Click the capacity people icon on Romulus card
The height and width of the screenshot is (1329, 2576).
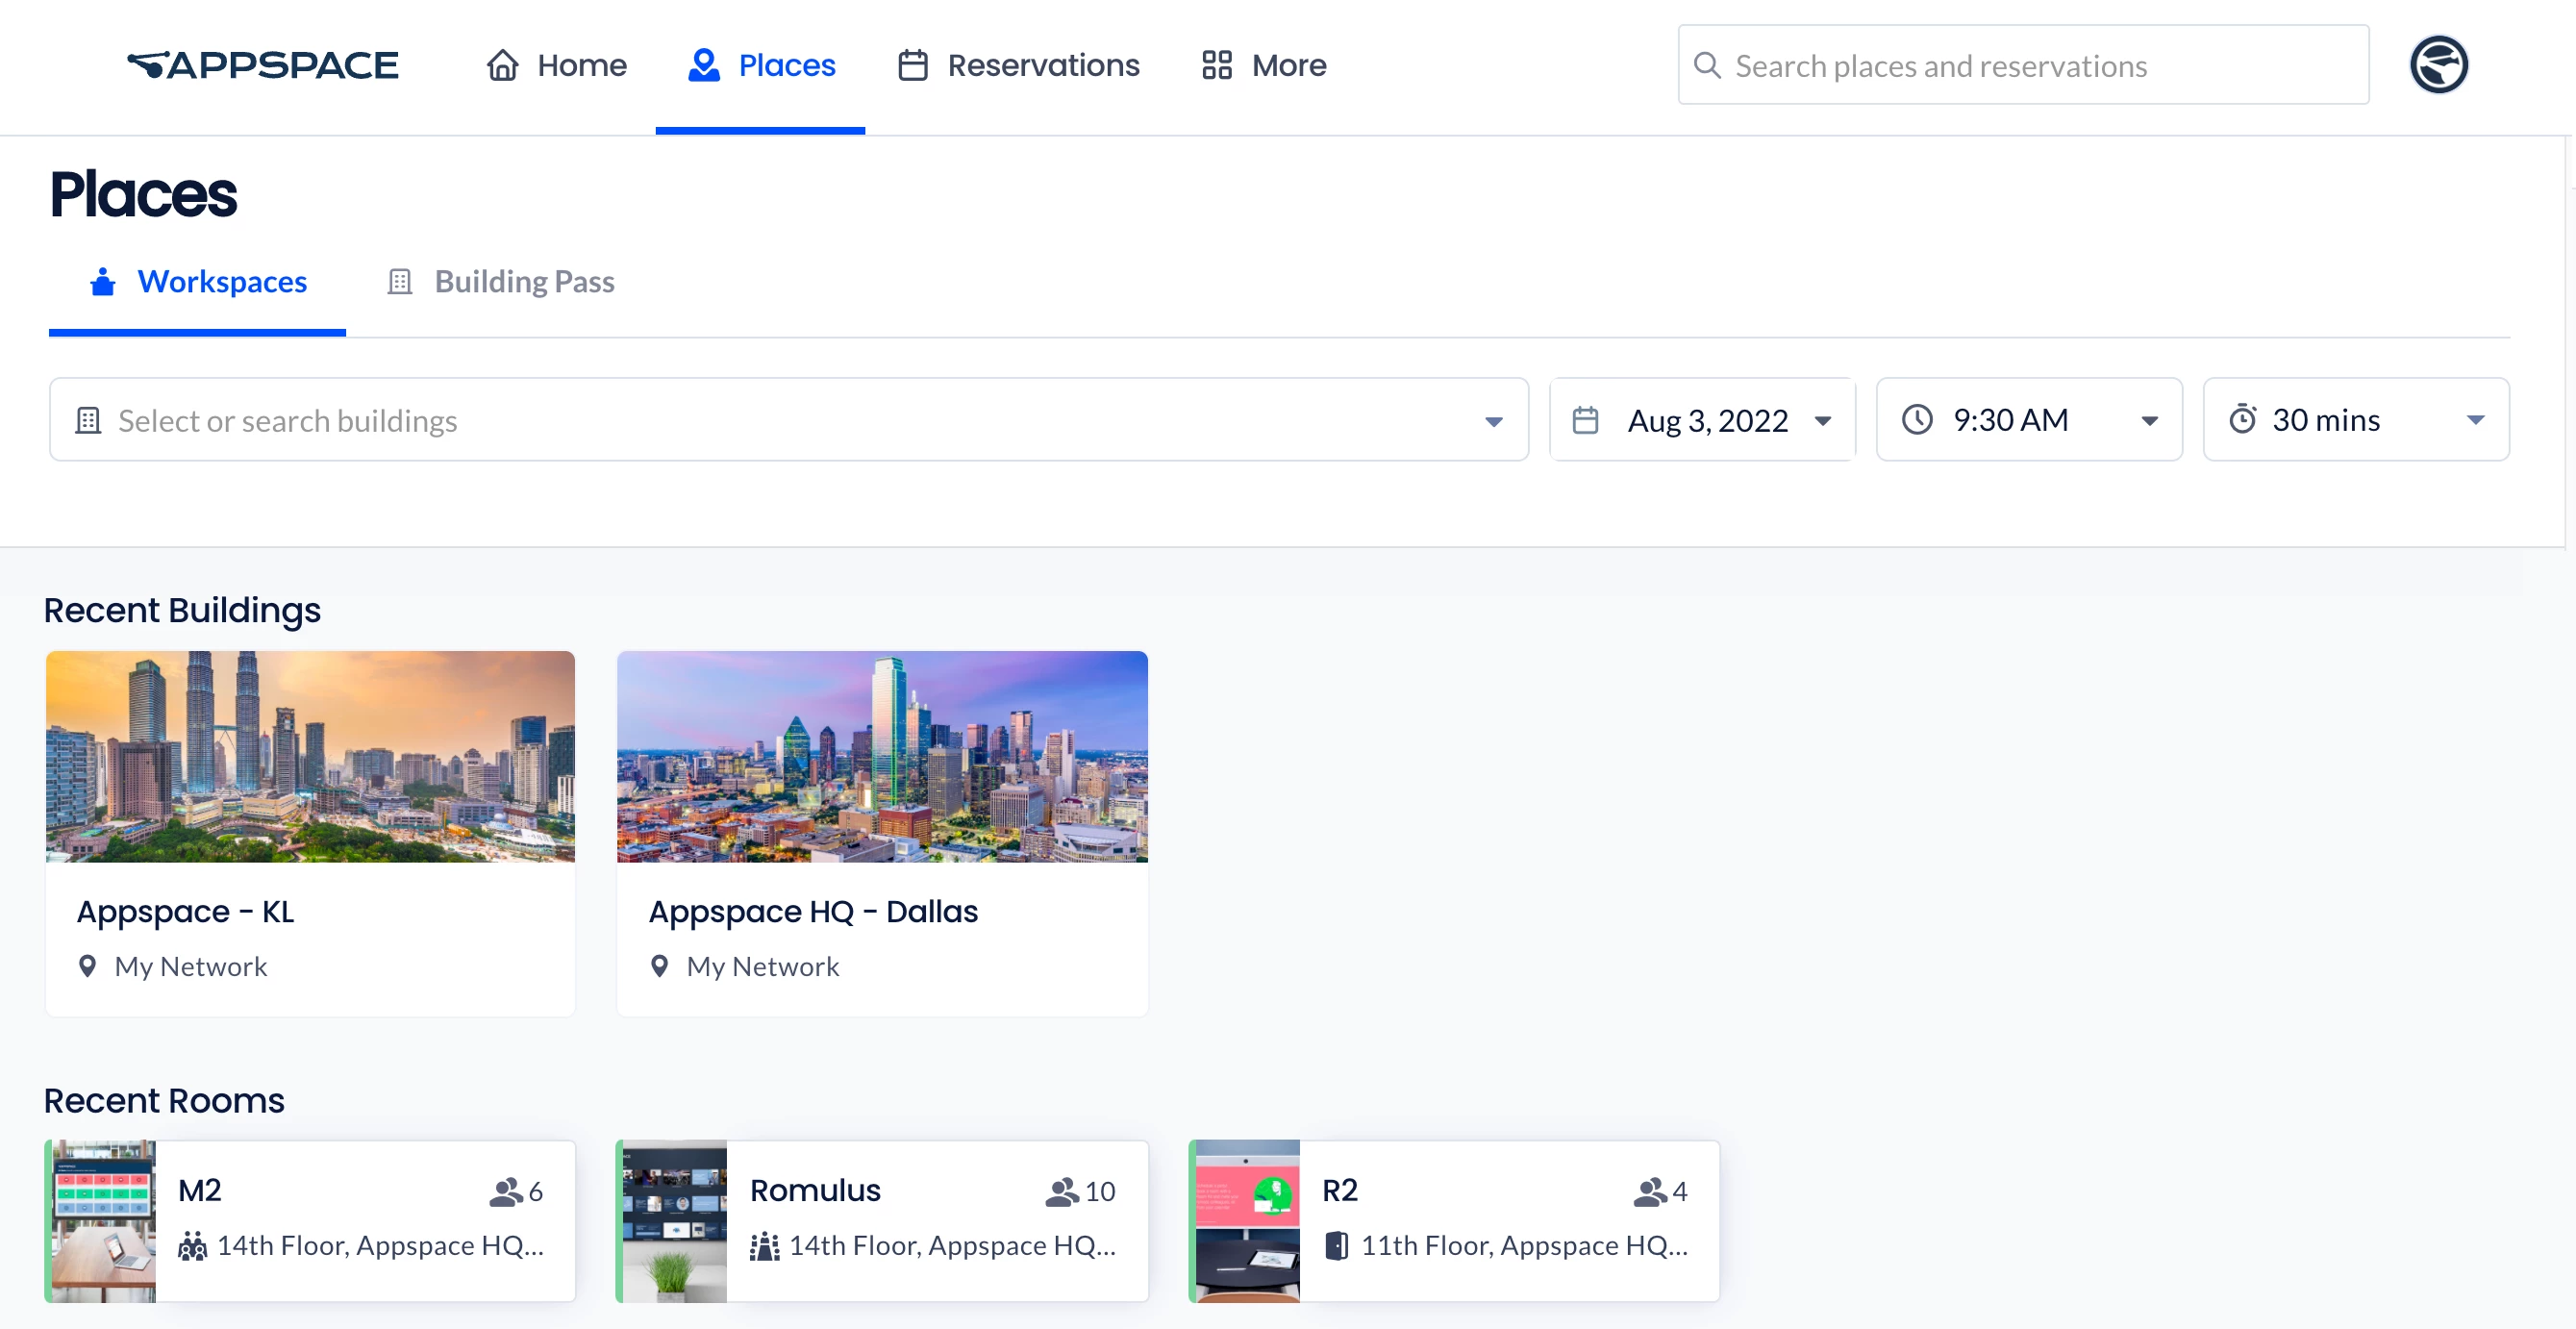[1061, 1191]
